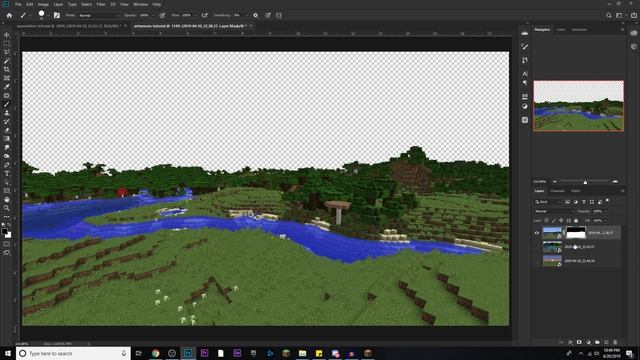
Task: Select the Eyedropper tool
Action: click(x=7, y=87)
